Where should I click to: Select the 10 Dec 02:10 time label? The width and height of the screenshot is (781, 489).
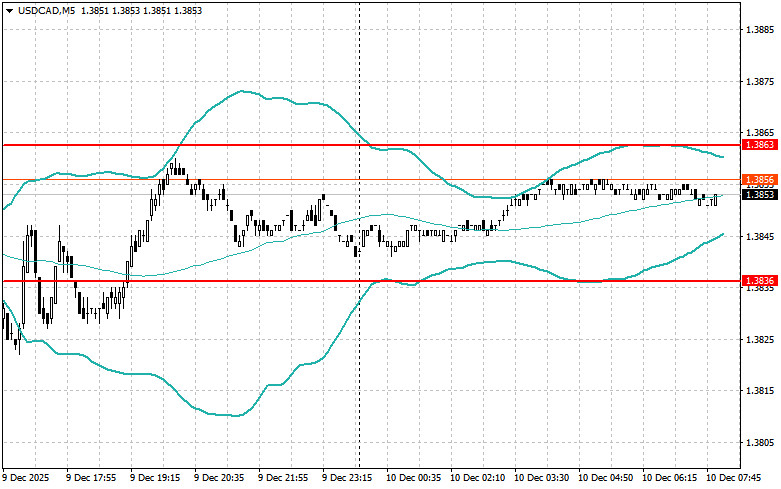tap(477, 478)
